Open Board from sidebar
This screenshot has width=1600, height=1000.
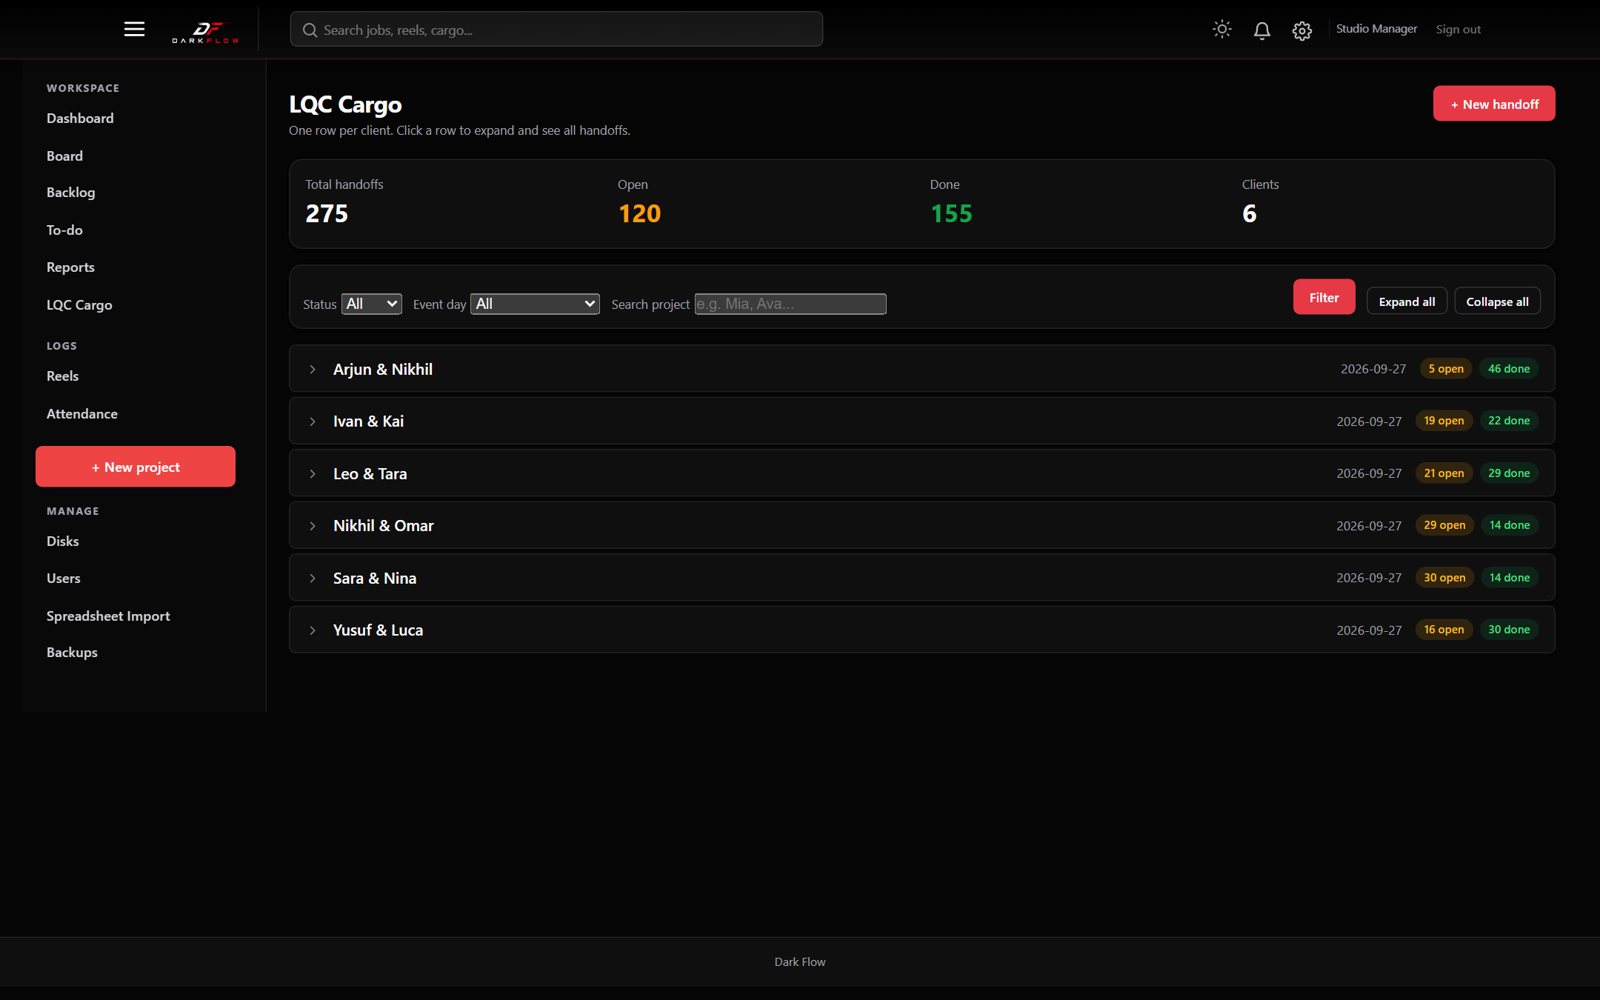pyautogui.click(x=65, y=156)
